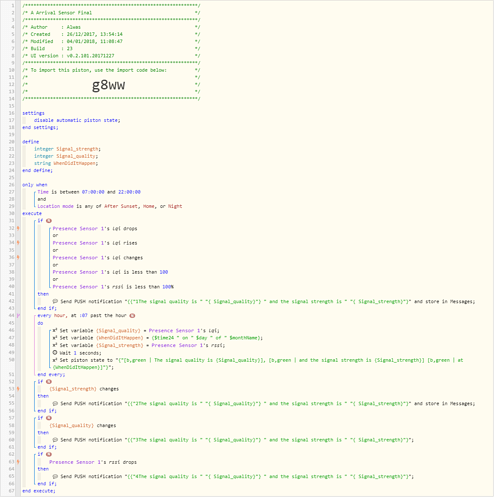Click the speech bubble icon on the line 65 notification
The width and height of the screenshot is (496, 500).
click(x=55, y=476)
